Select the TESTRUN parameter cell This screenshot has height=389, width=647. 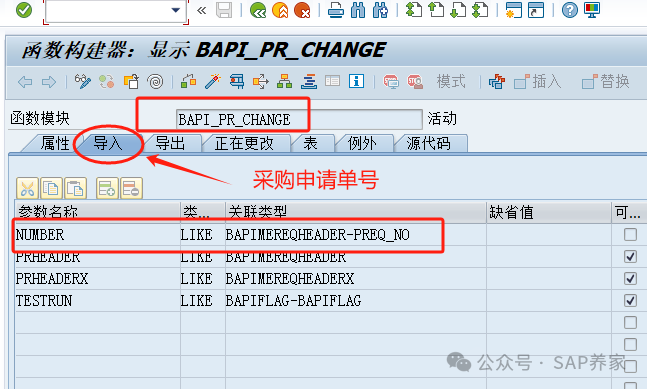[97, 300]
